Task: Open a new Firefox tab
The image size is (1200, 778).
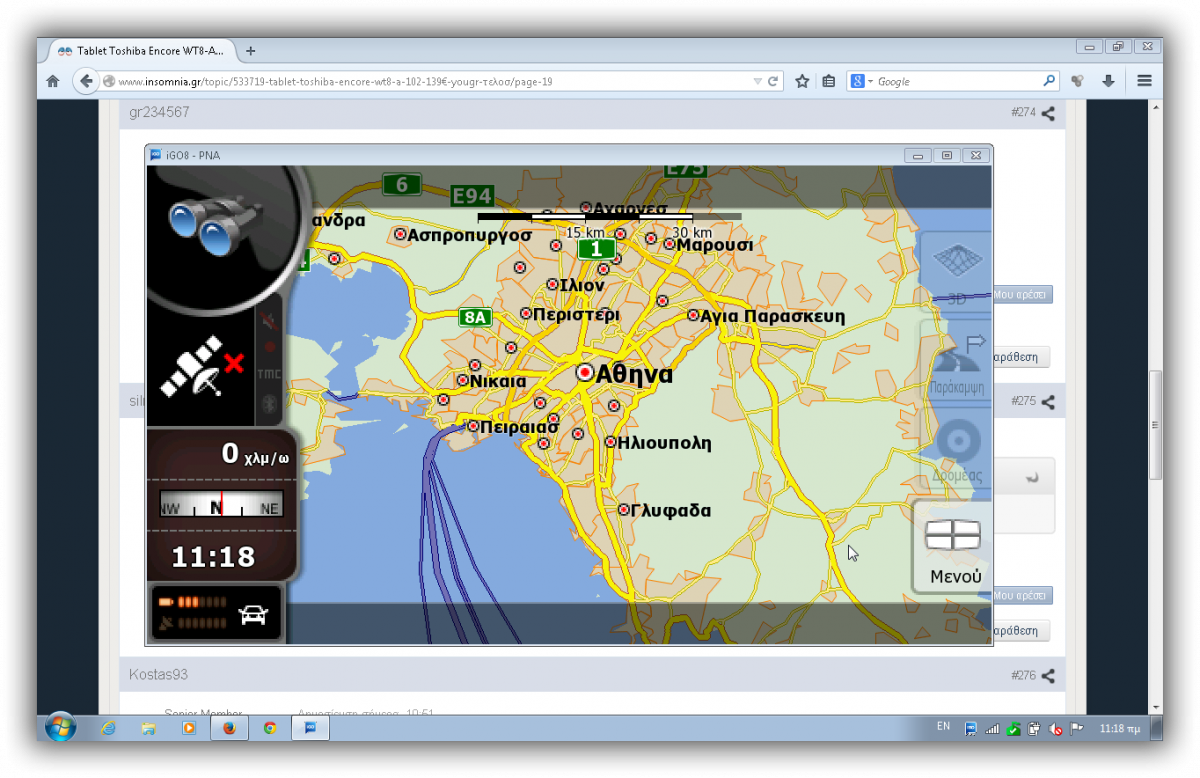Action: 250,51
